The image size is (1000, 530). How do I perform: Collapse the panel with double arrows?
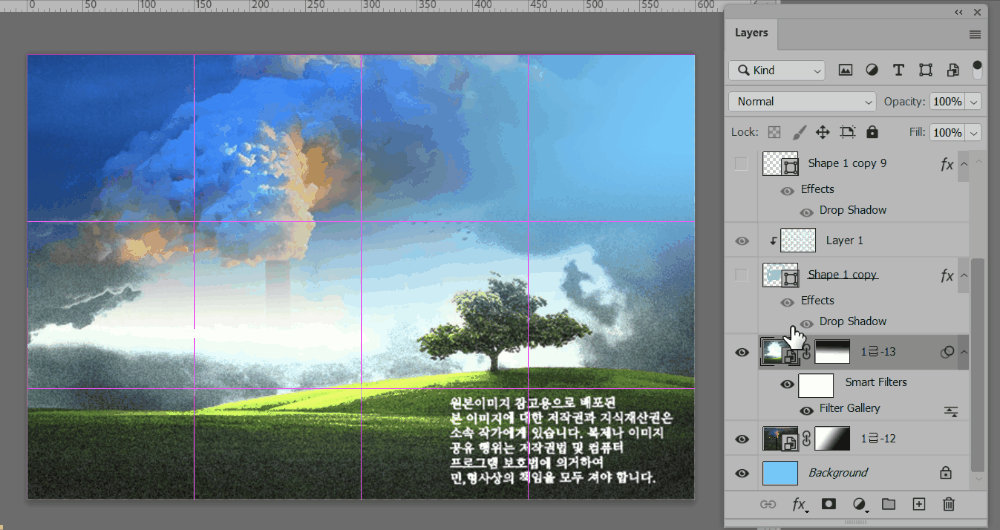[x=959, y=12]
